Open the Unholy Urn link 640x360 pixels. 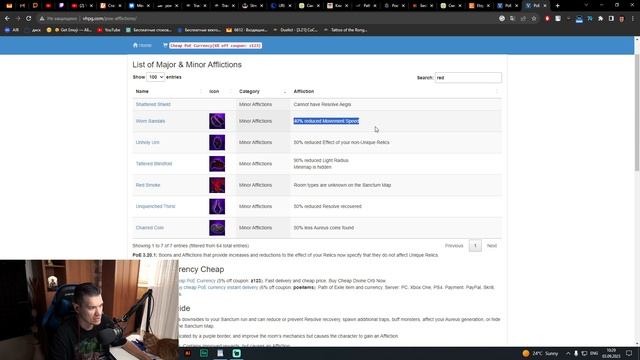(147, 142)
